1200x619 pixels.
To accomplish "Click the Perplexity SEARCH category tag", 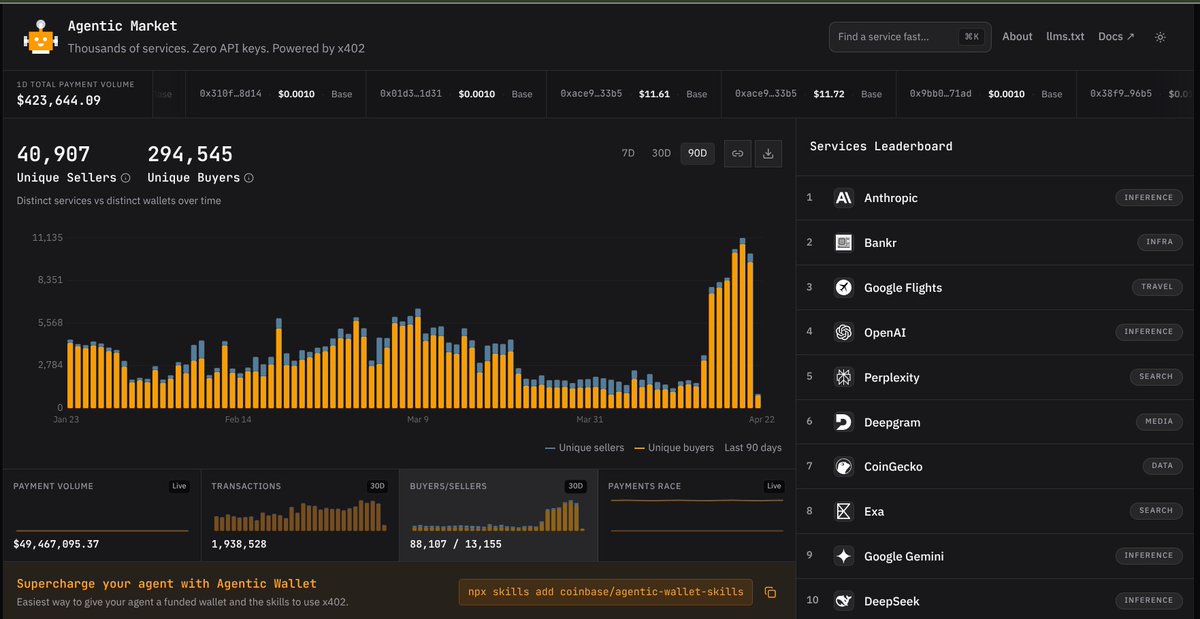I will (x=1155, y=377).
